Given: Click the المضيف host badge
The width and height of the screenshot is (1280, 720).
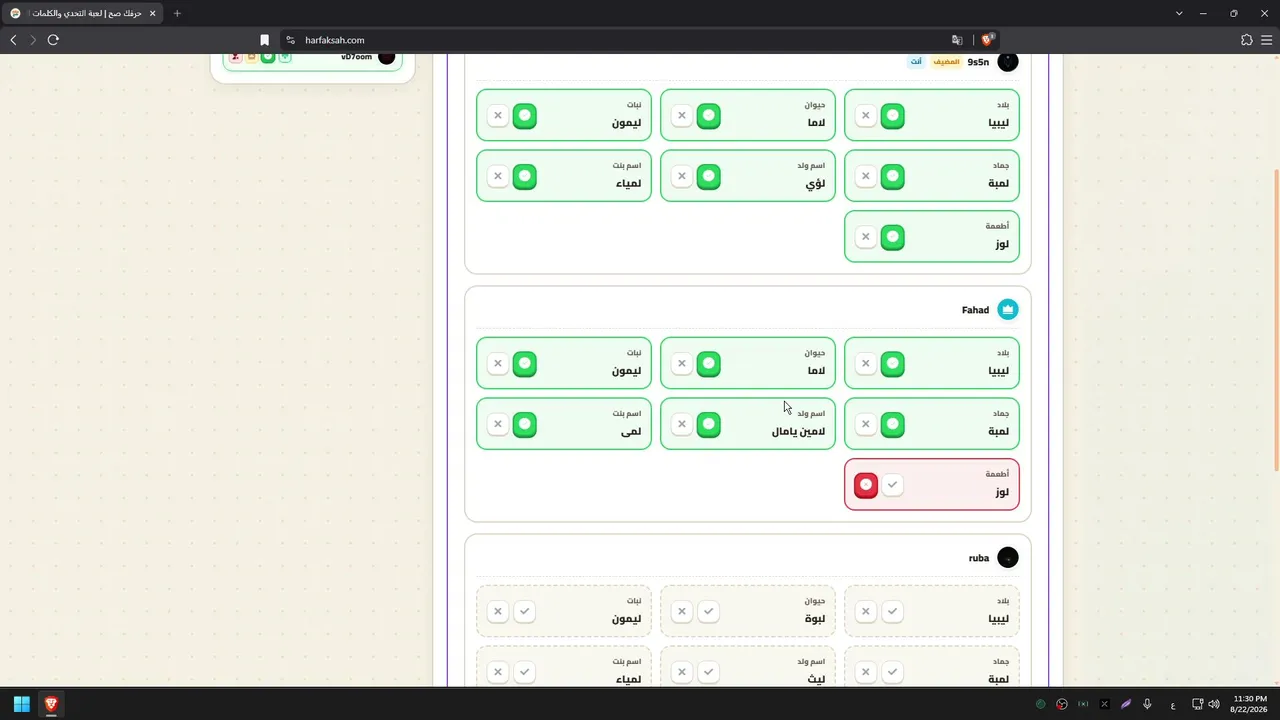Looking at the screenshot, I should 946,62.
